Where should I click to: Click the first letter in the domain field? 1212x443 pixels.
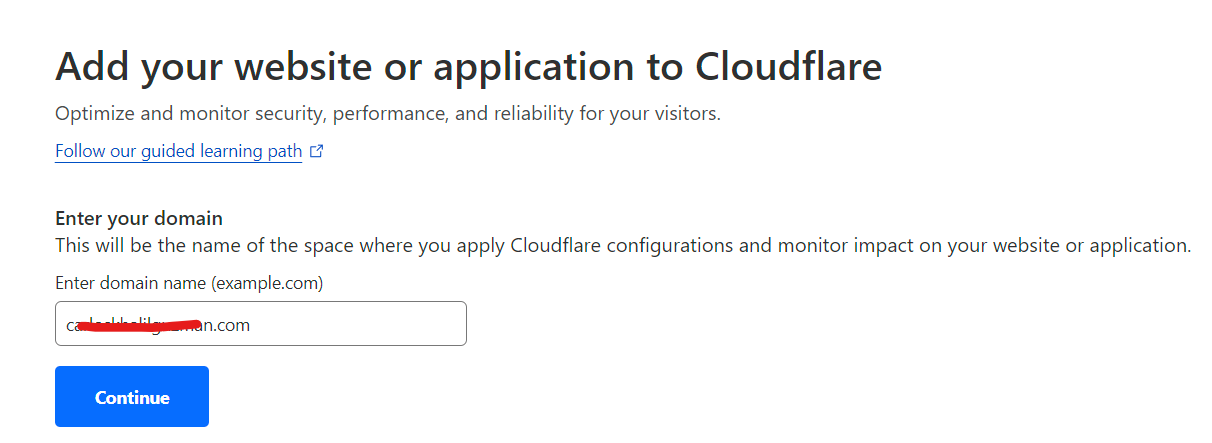click(x=70, y=325)
